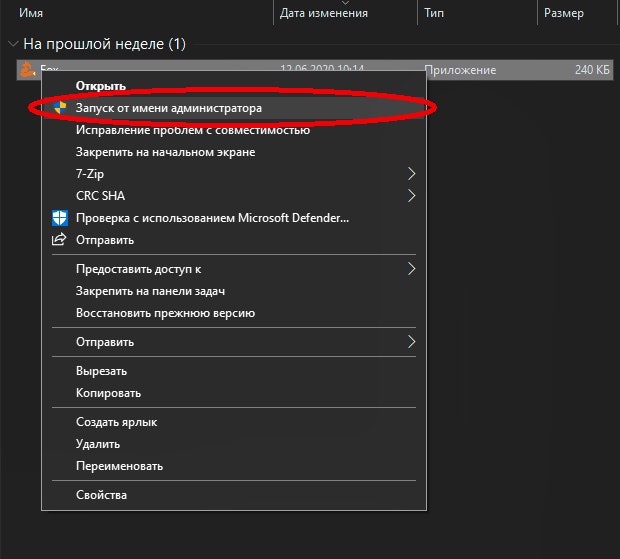Choose Закрепить на панели задач
The height and width of the screenshot is (559, 620).
tap(234, 291)
